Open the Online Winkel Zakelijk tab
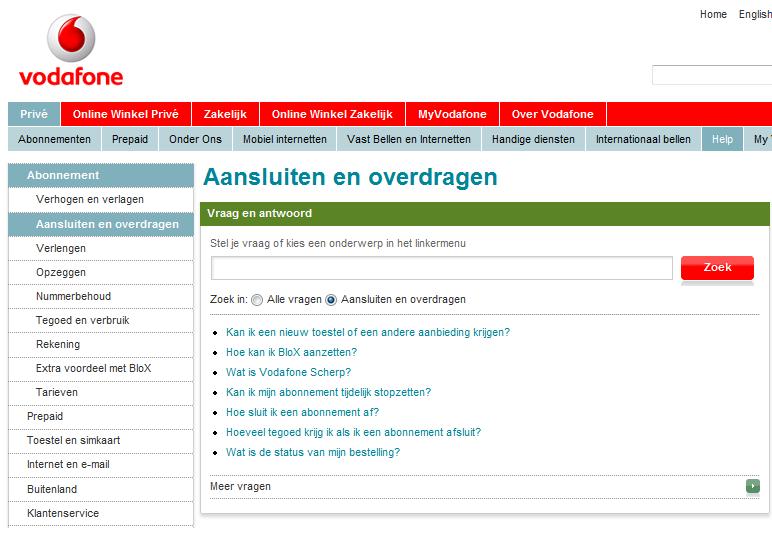772x533 pixels. 332,114
